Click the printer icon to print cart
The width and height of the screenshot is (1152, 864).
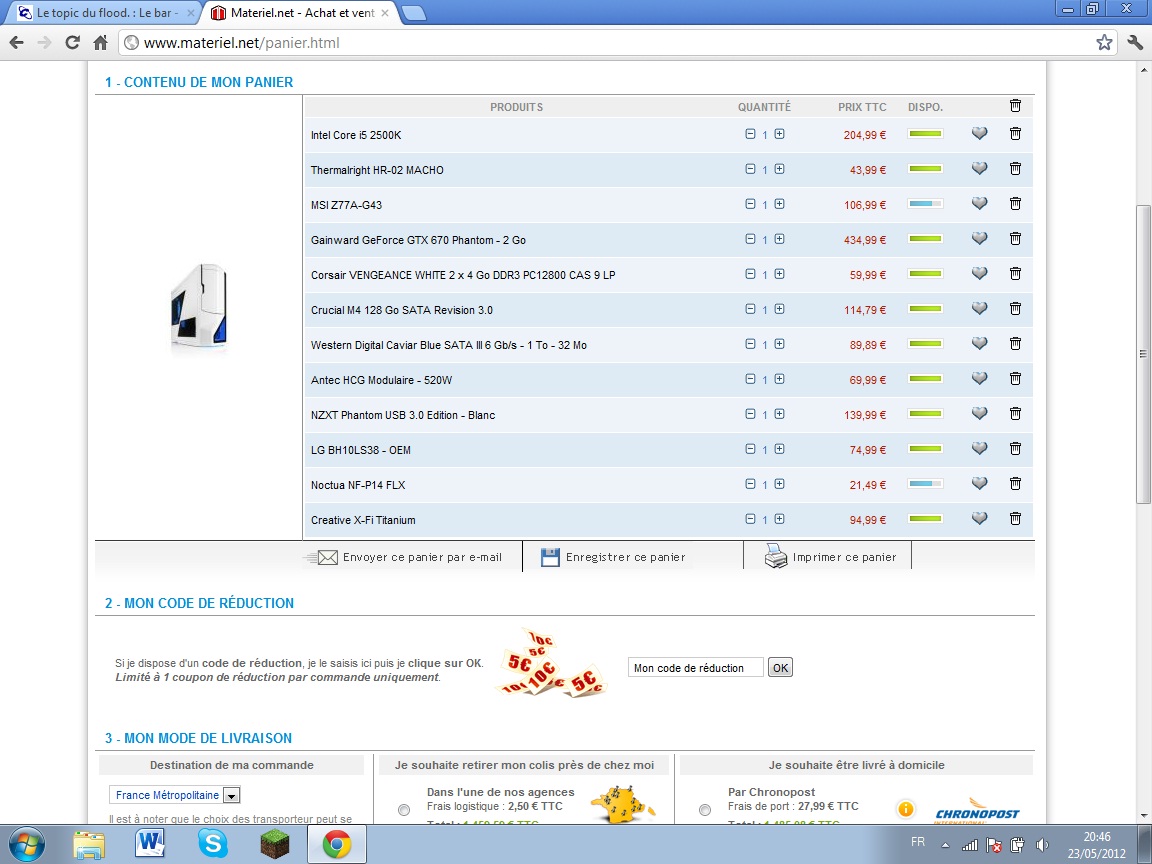point(776,557)
